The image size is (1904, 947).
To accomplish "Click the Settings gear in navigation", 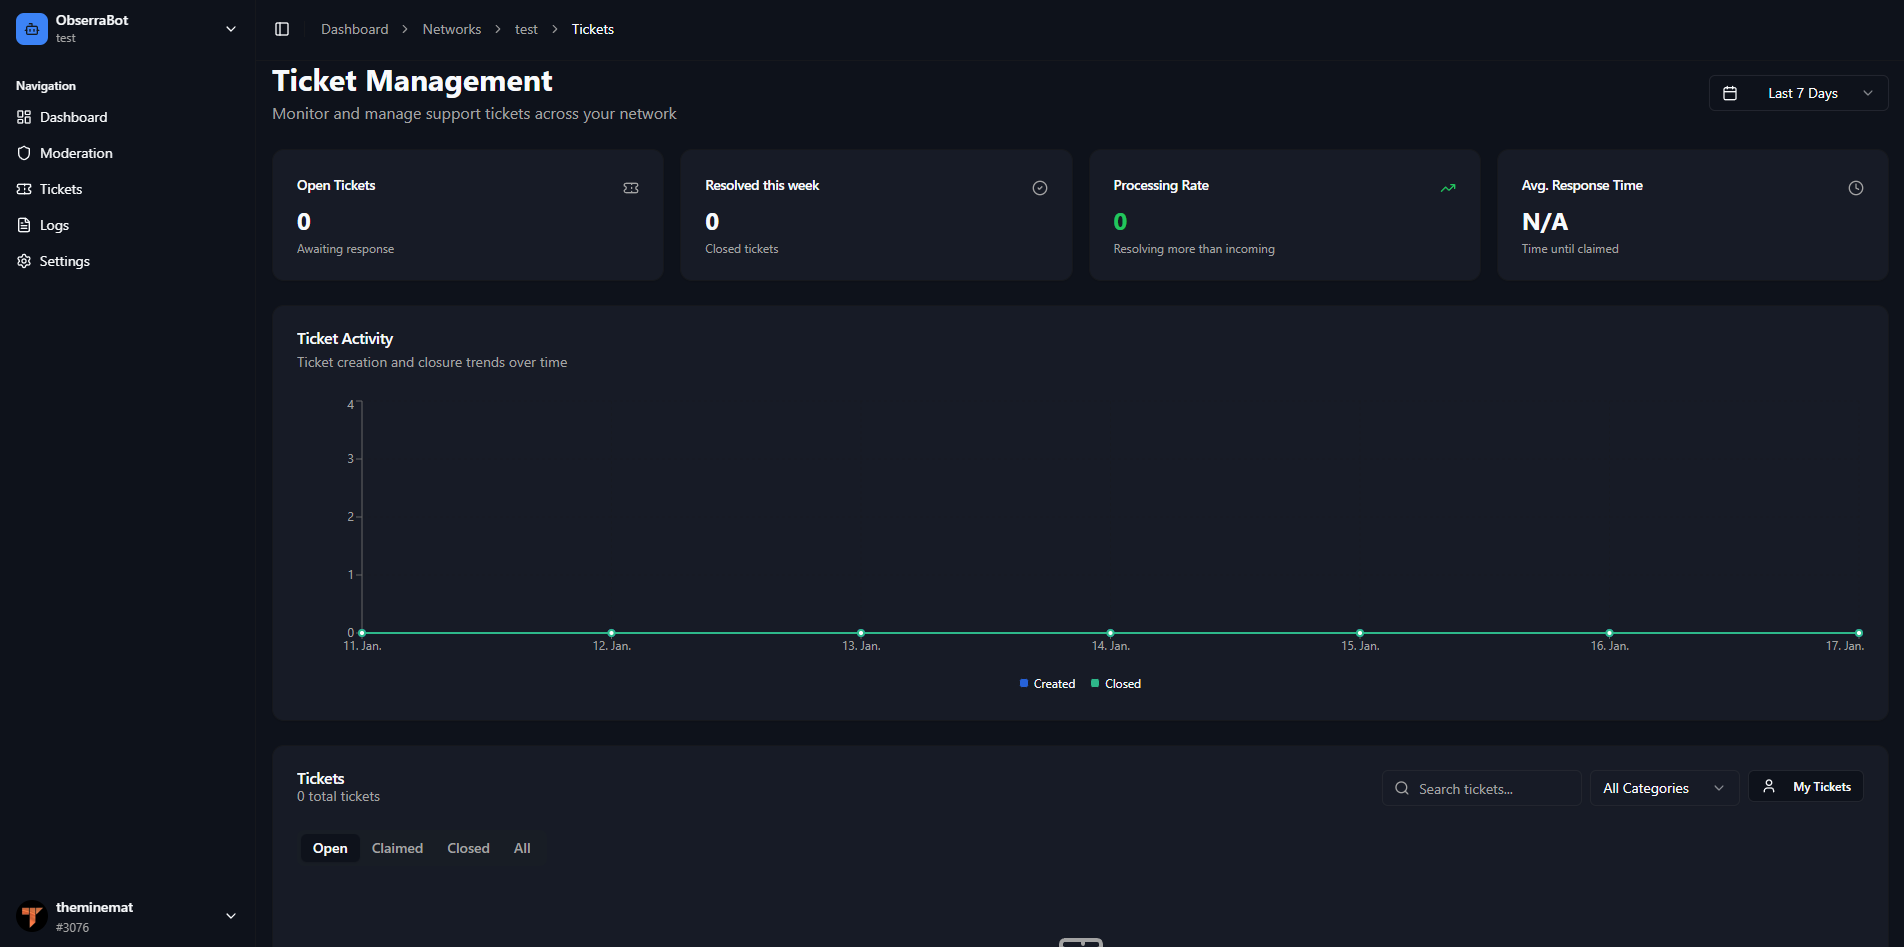I will (x=23, y=261).
